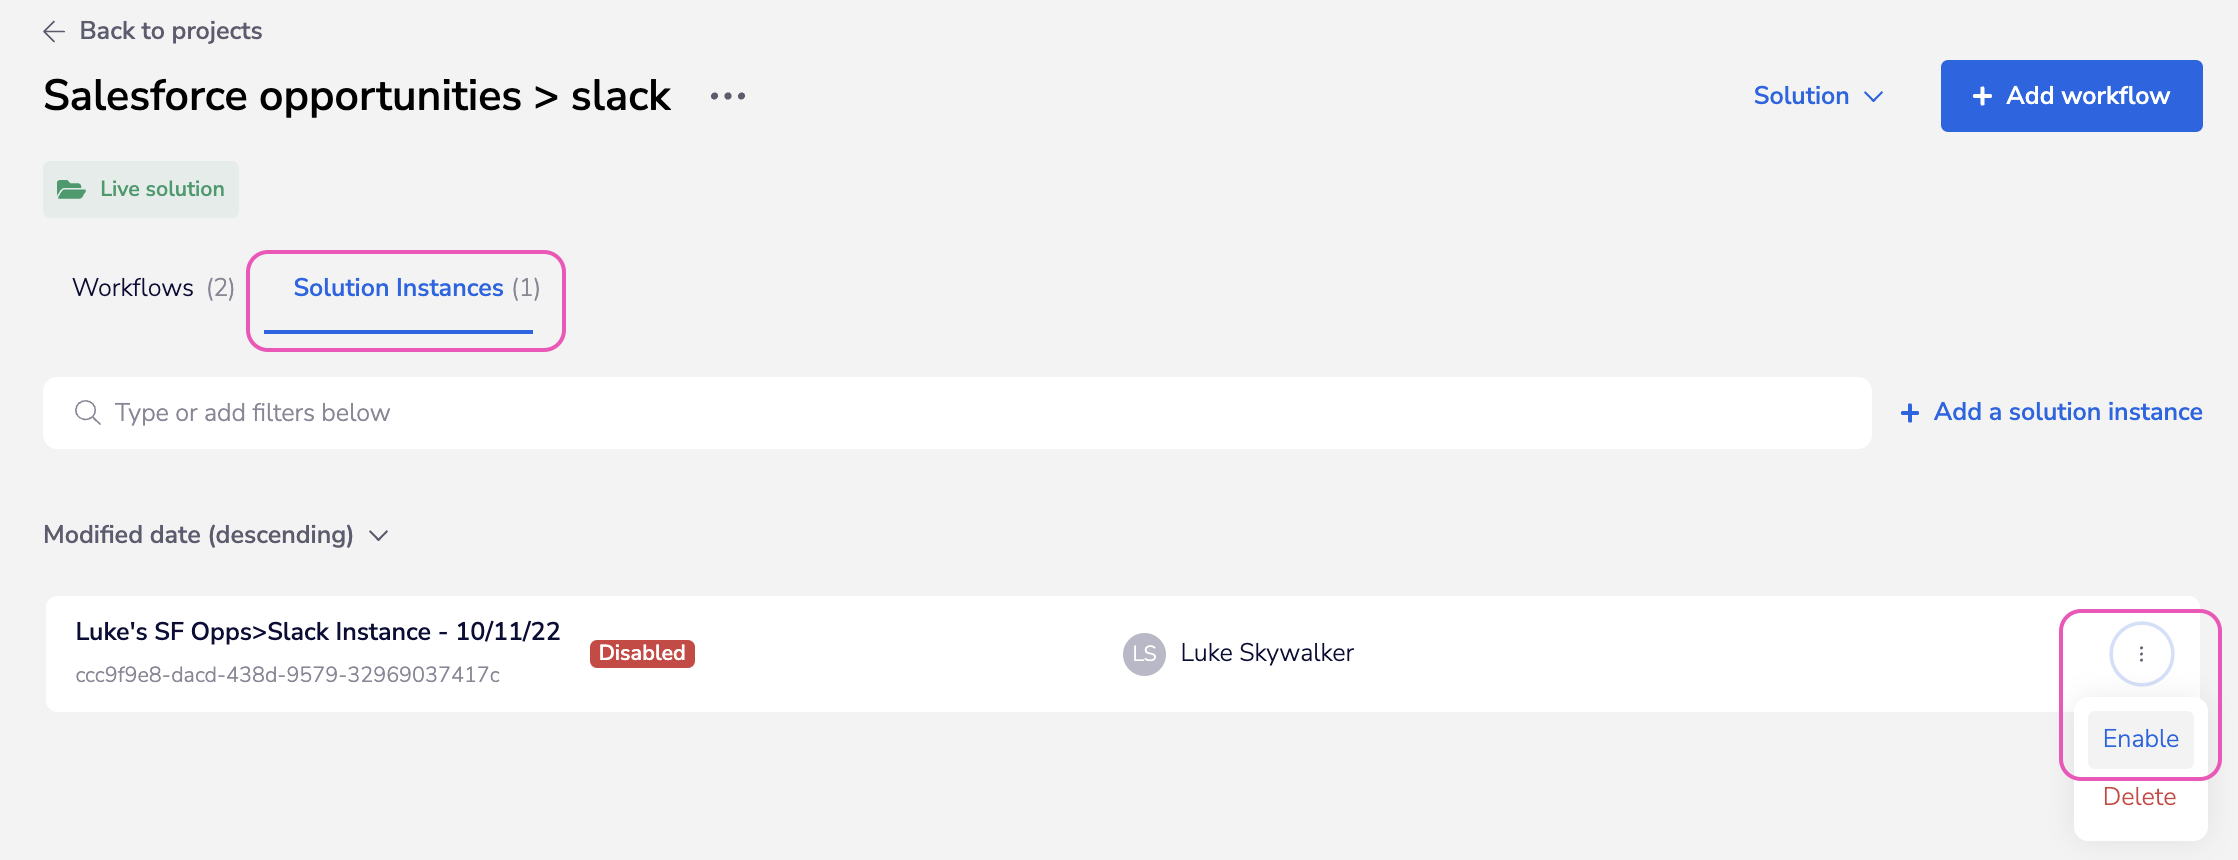Click the back arrow icon
This screenshot has height=860, width=2238.
54,32
